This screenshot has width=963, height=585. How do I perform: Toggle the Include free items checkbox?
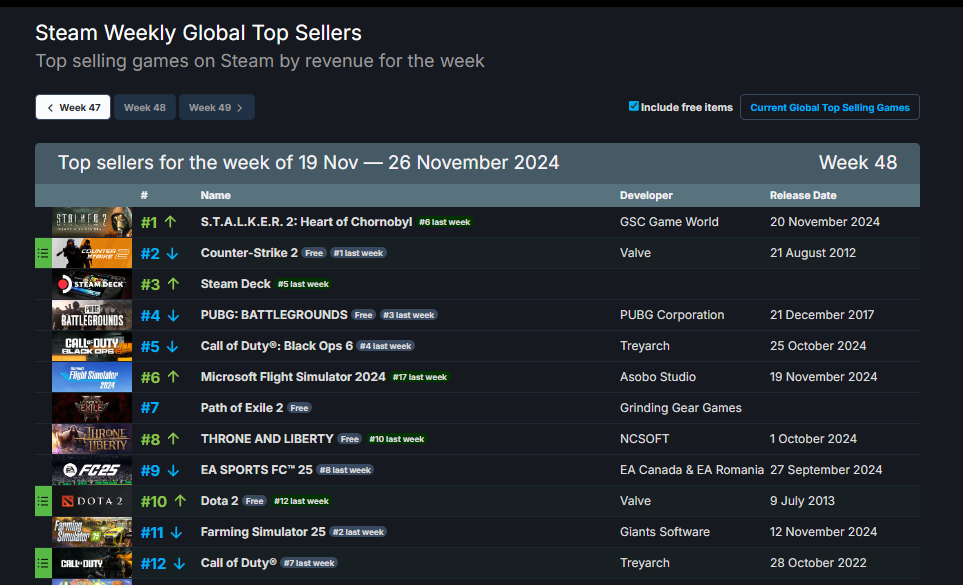[634, 106]
